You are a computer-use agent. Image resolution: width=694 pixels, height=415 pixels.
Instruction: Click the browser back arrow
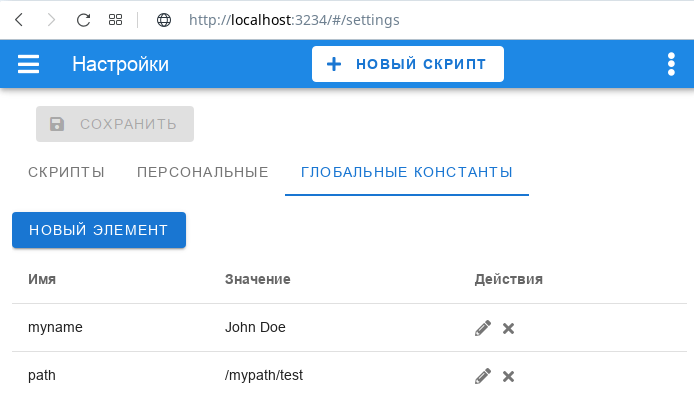click(x=19, y=20)
